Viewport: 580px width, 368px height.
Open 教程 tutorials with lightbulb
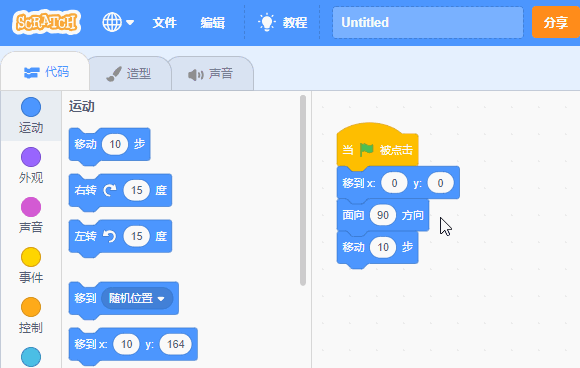282,22
